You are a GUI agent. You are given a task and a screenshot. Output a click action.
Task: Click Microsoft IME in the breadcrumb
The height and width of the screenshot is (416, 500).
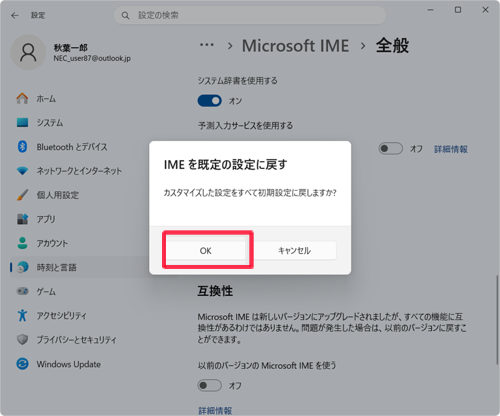pyautogui.click(x=295, y=45)
